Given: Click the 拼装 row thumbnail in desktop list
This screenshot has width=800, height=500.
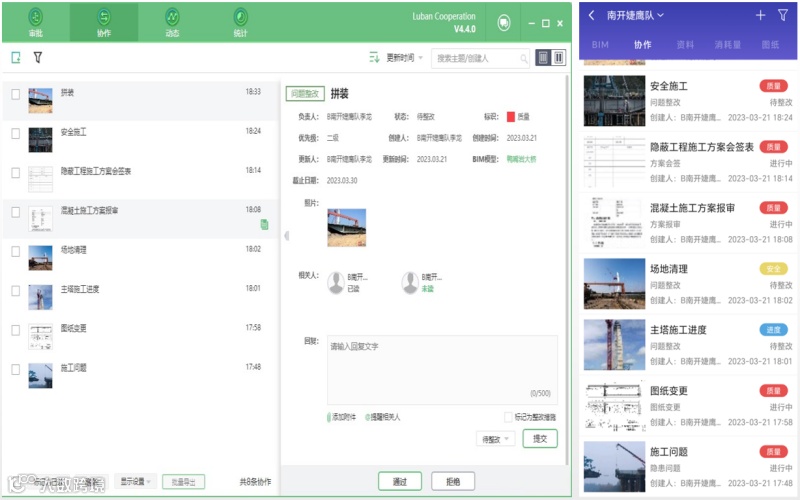Looking at the screenshot, I should click(x=40, y=101).
